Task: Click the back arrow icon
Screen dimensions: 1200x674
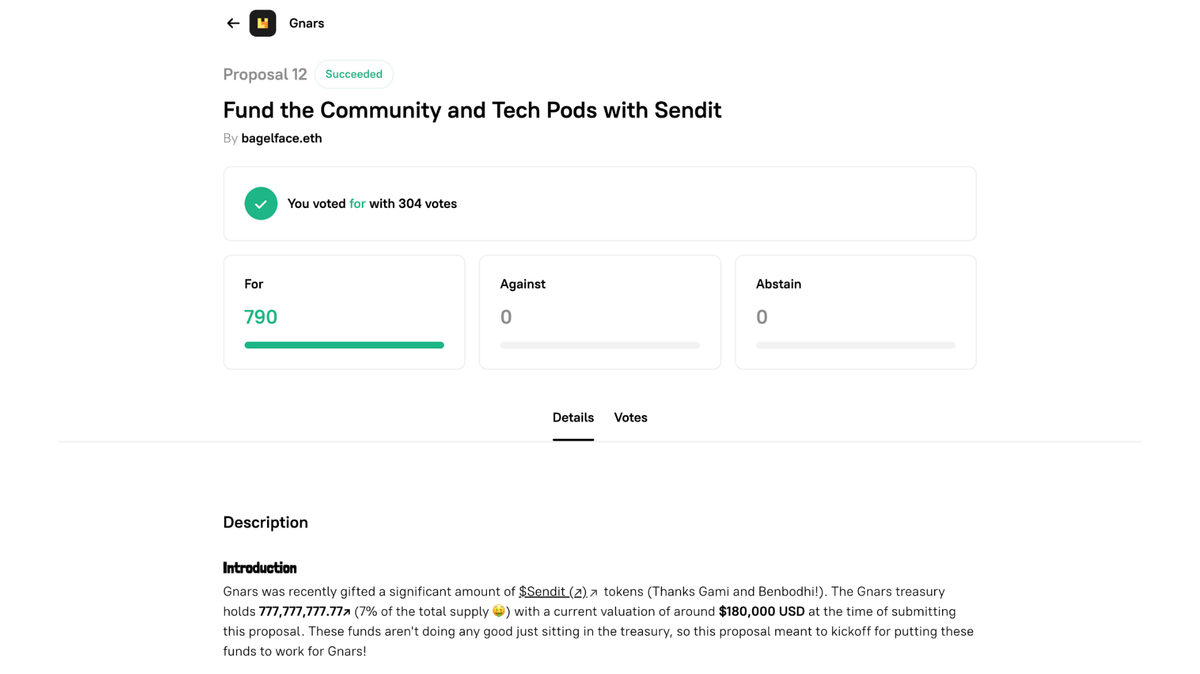Action: pyautogui.click(x=233, y=23)
